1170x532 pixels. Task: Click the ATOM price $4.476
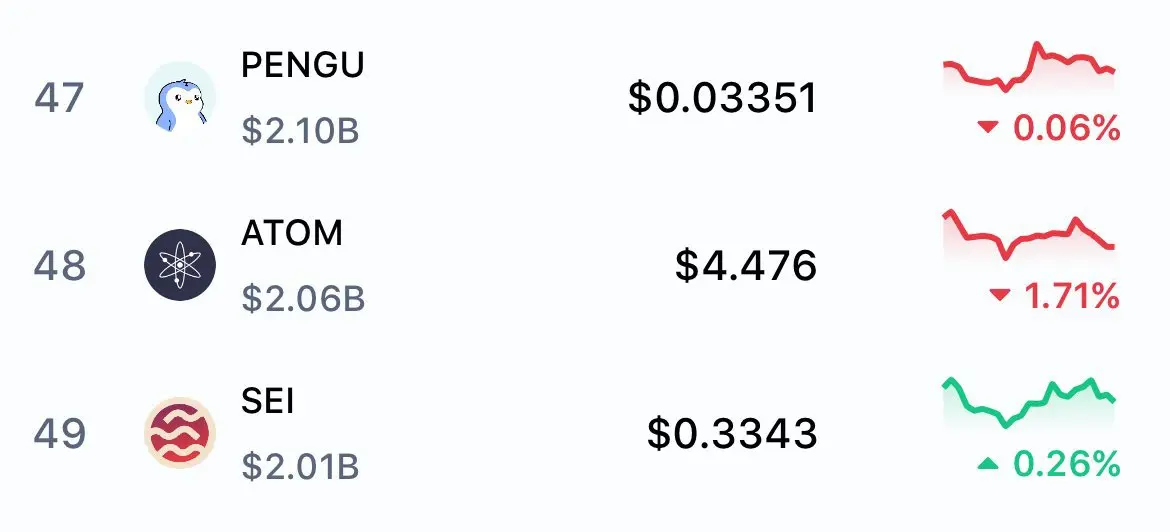point(746,266)
